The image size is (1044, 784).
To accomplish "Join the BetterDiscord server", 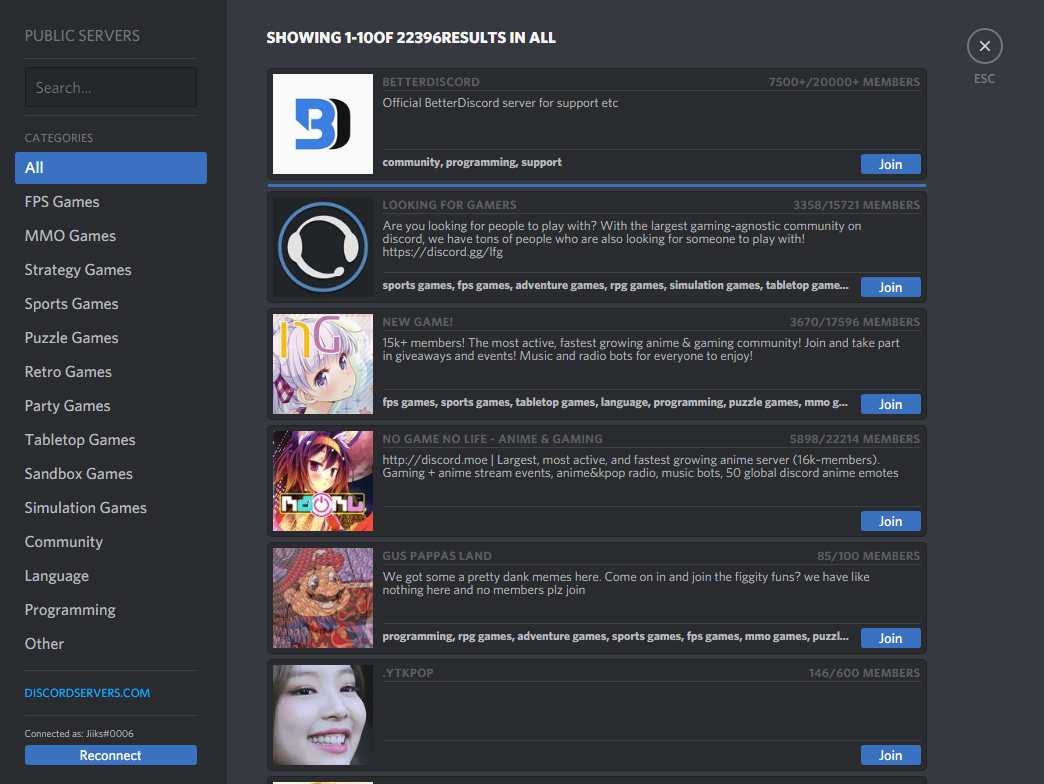I will click(890, 164).
